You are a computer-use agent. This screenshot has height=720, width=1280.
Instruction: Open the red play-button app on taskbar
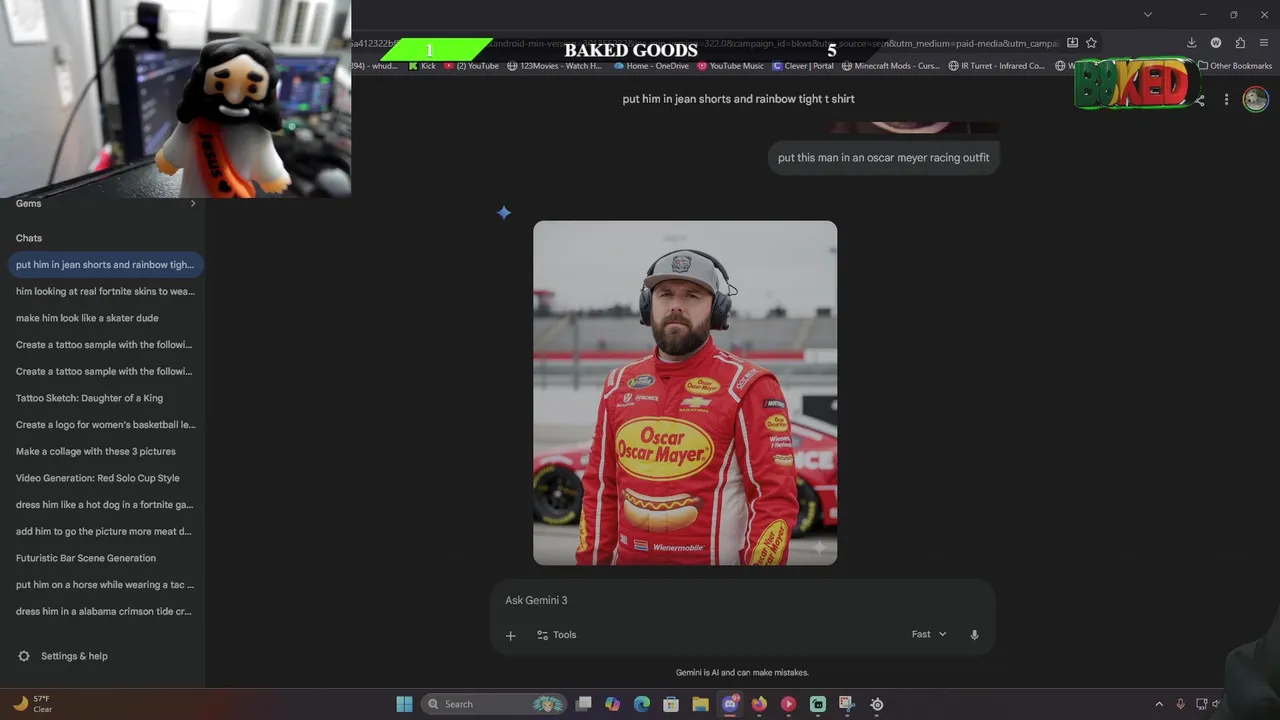pyautogui.click(x=788, y=704)
